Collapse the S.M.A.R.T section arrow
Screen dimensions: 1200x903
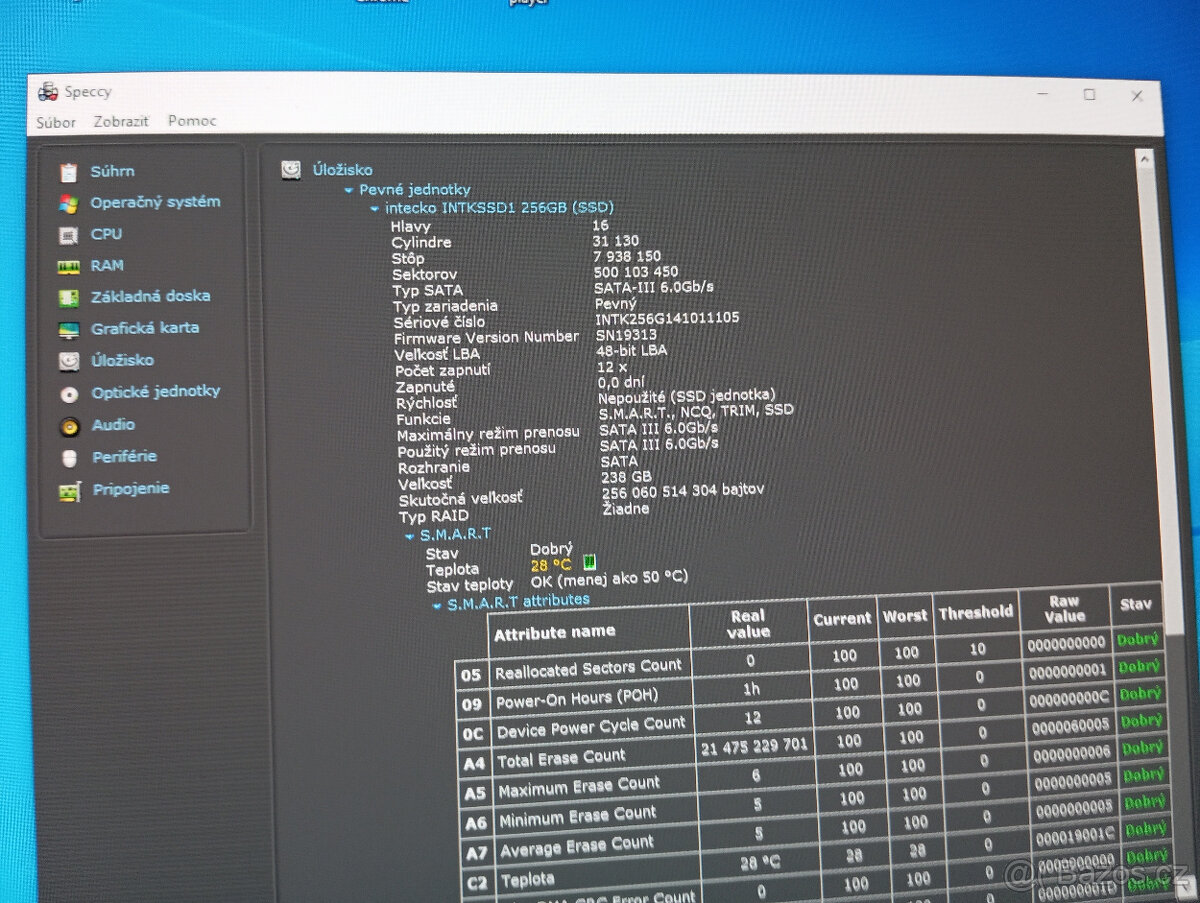click(409, 536)
